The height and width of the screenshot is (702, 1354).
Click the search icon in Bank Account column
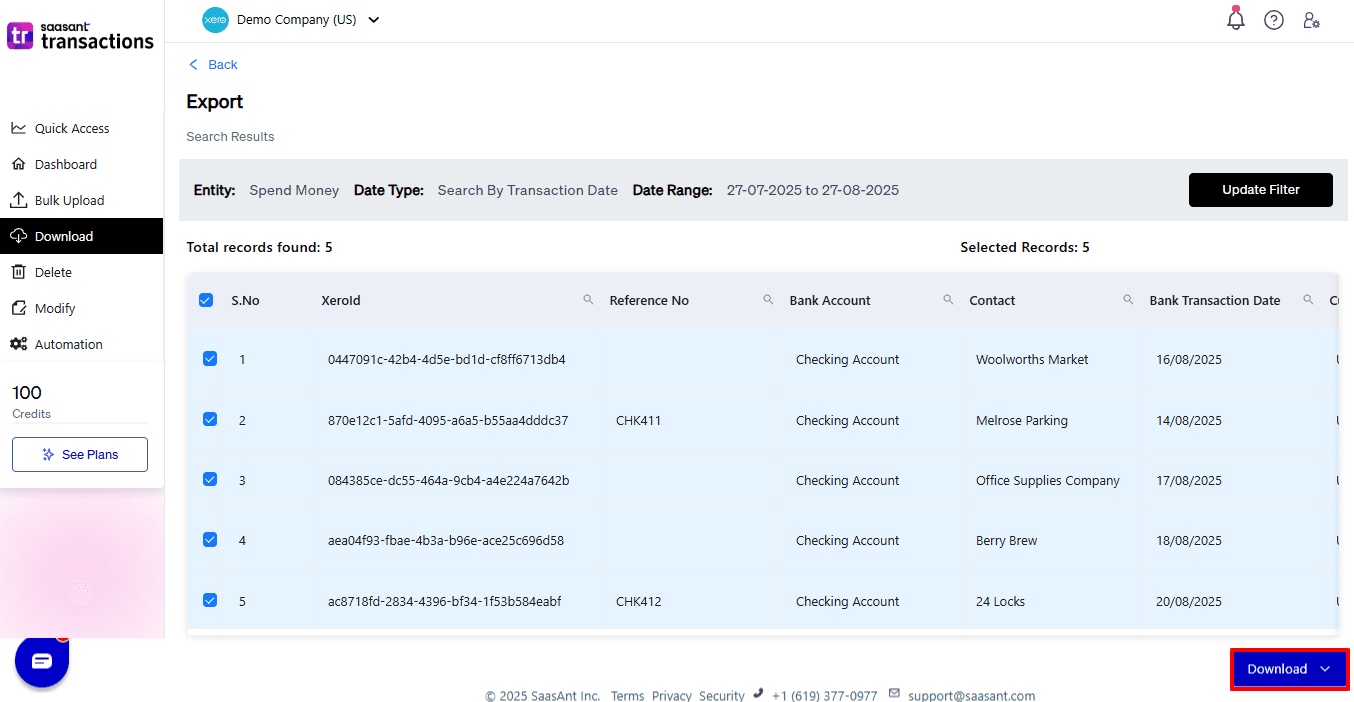(x=948, y=300)
